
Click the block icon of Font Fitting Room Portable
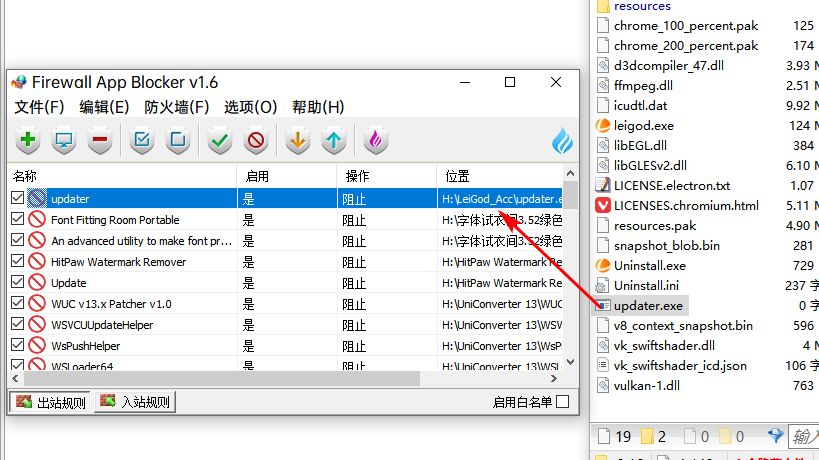click(x=37, y=219)
